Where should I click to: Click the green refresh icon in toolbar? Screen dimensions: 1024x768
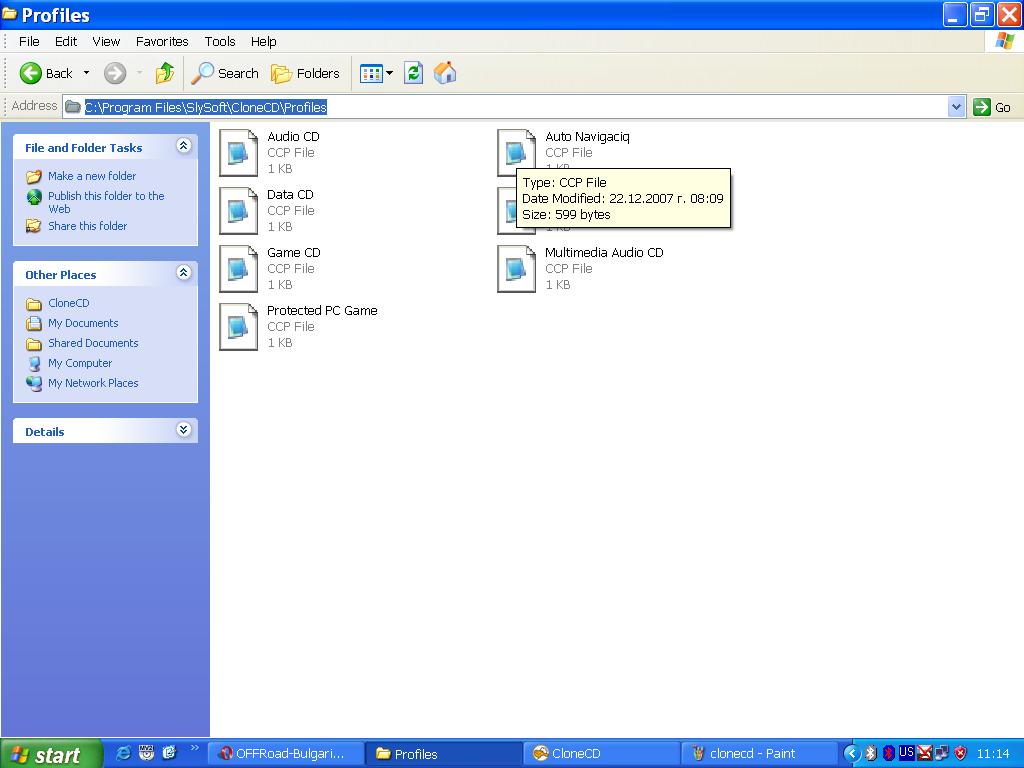tap(414, 73)
